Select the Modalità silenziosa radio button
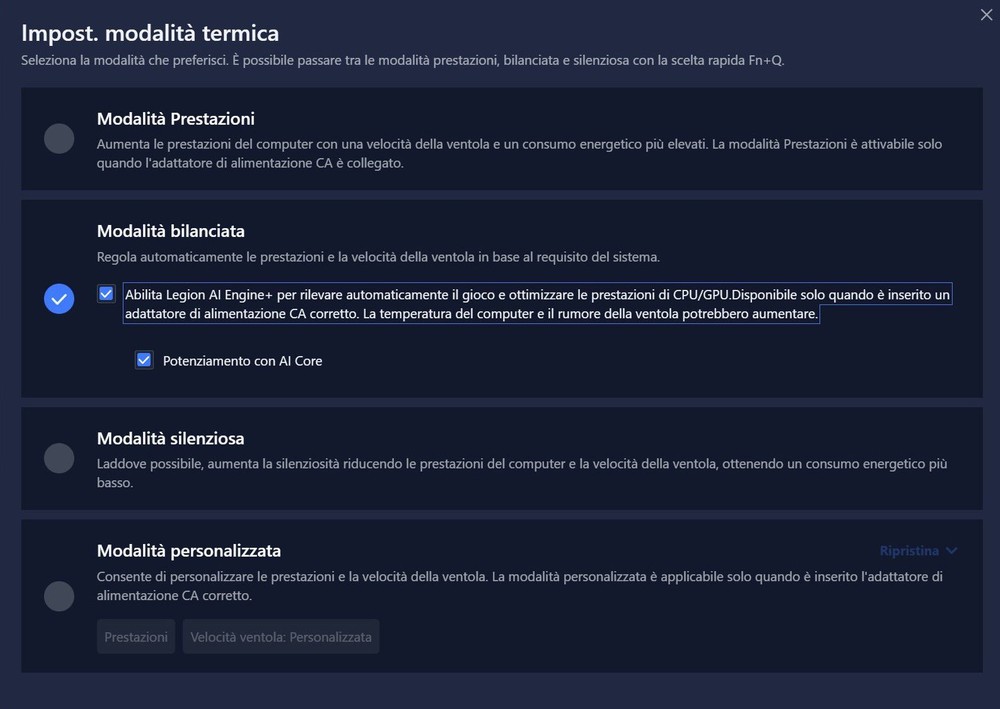 tap(59, 458)
